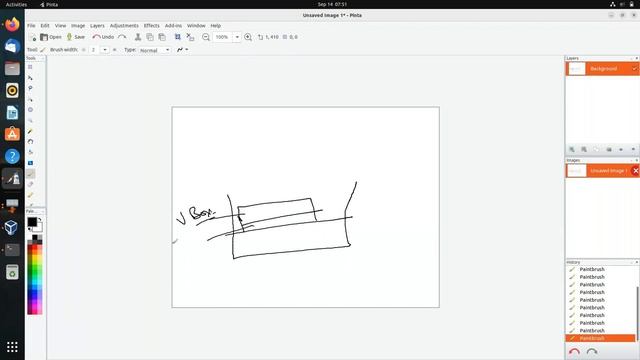Viewport: 640px width, 360px height.
Task: Open the Effects menu
Action: click(x=151, y=26)
